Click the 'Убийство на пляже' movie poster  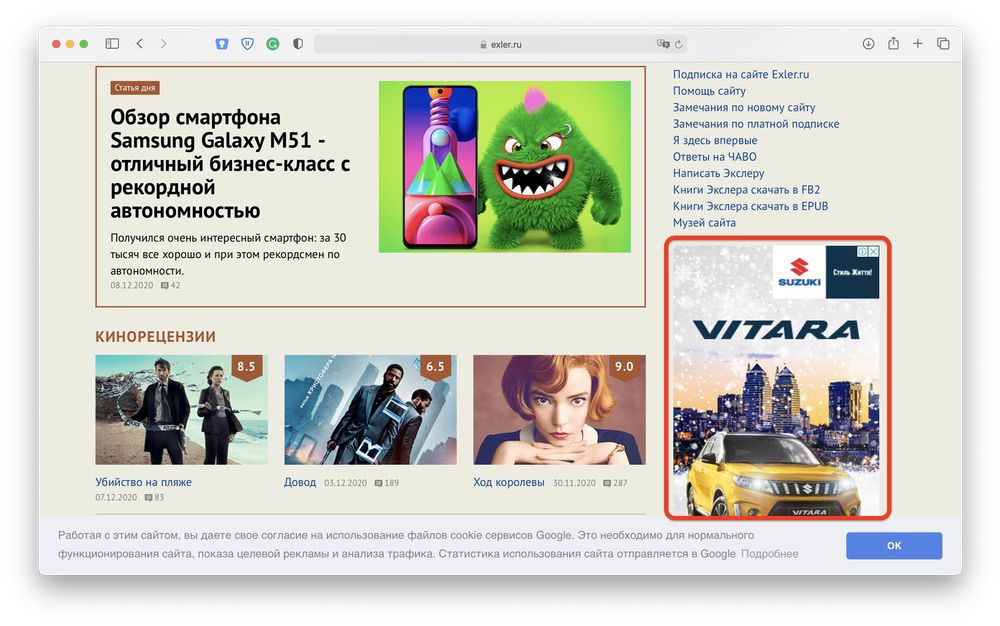[181, 409]
